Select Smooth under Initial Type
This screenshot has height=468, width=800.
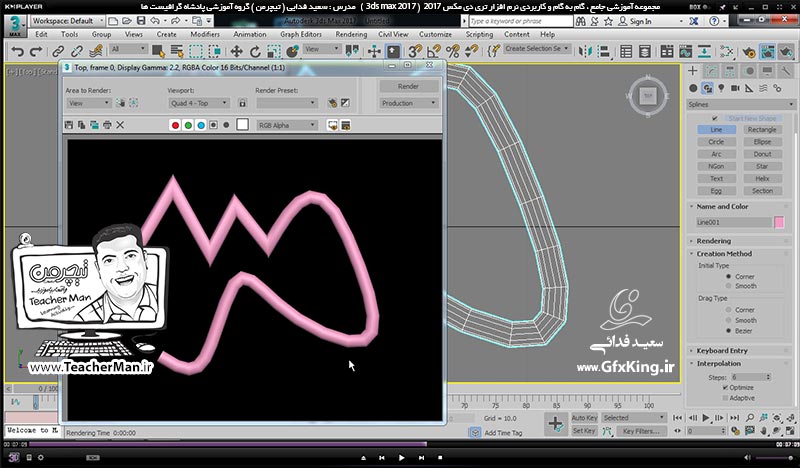729,286
